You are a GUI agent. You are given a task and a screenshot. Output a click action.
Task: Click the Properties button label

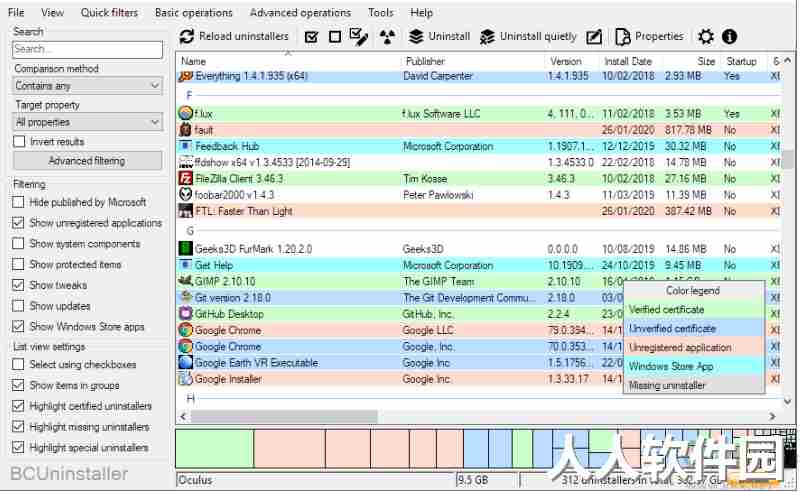659,36
